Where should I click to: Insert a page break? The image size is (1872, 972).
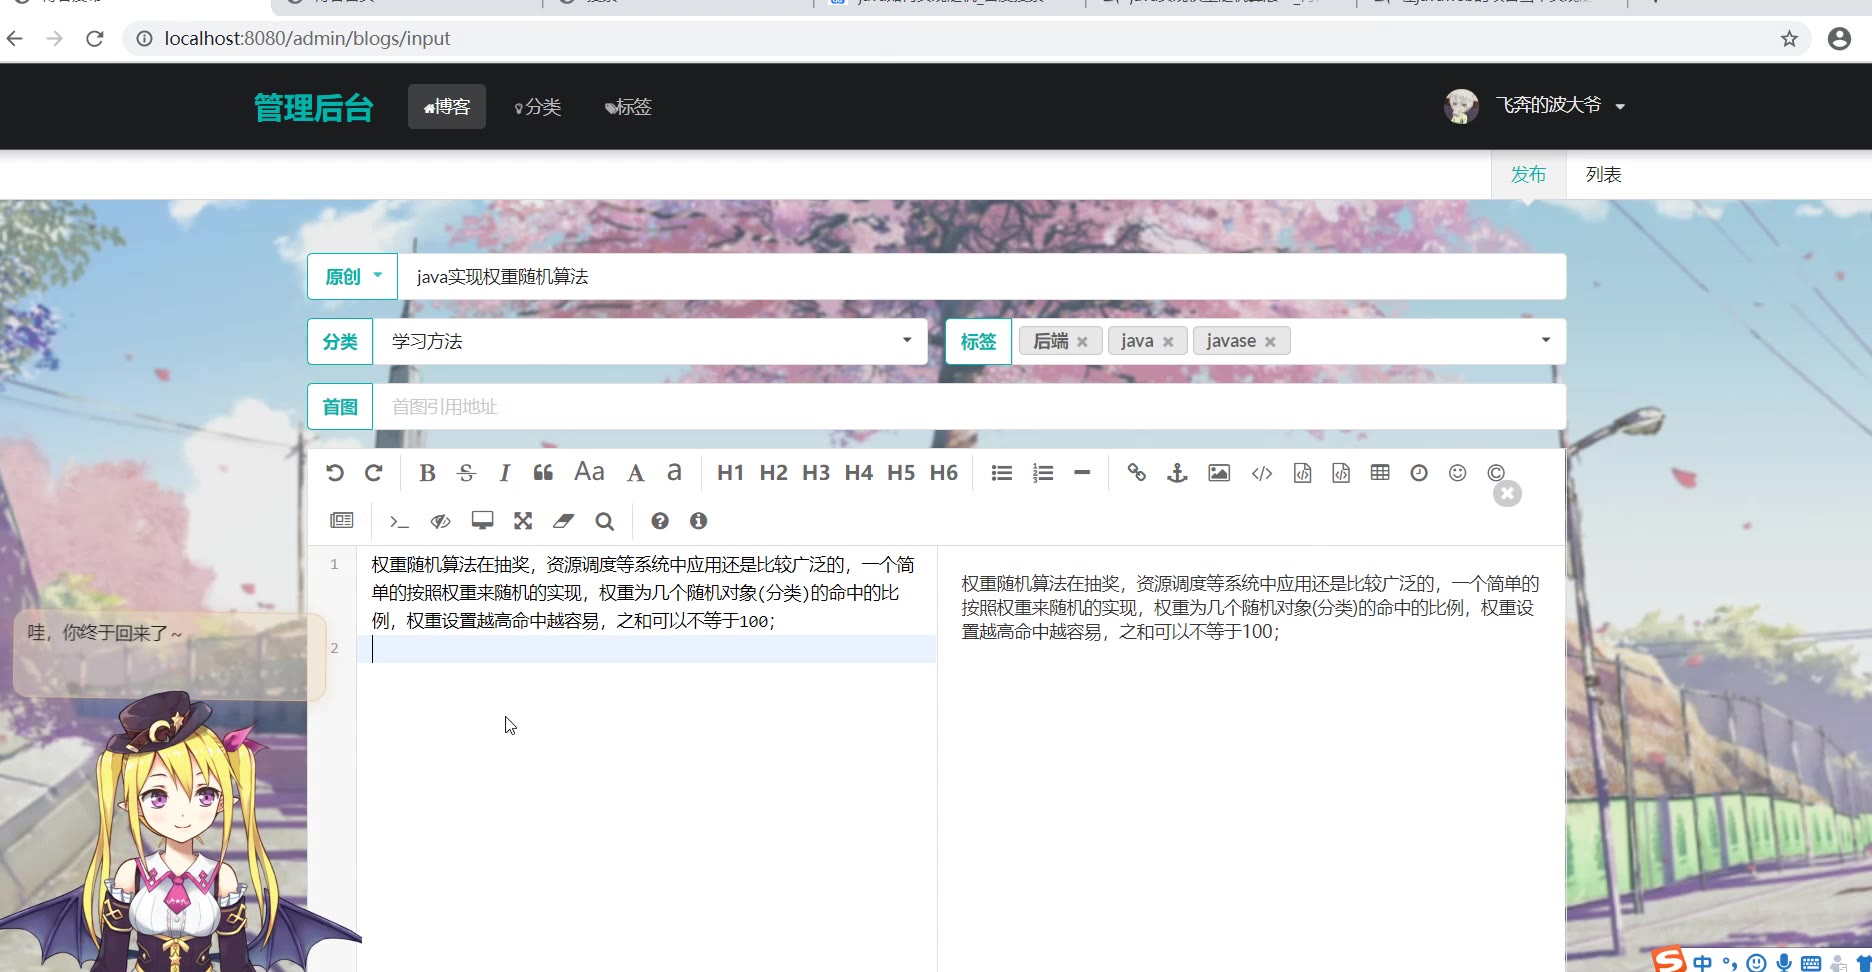coord(342,520)
